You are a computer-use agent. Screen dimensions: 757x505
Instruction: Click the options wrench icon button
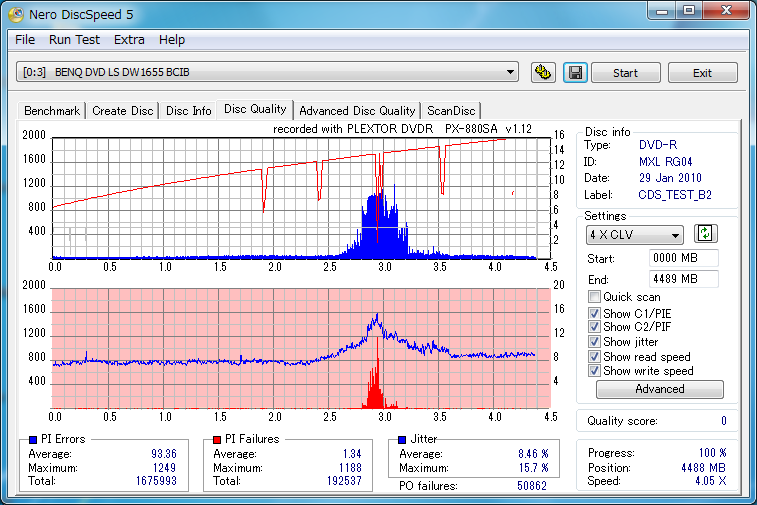[543, 73]
